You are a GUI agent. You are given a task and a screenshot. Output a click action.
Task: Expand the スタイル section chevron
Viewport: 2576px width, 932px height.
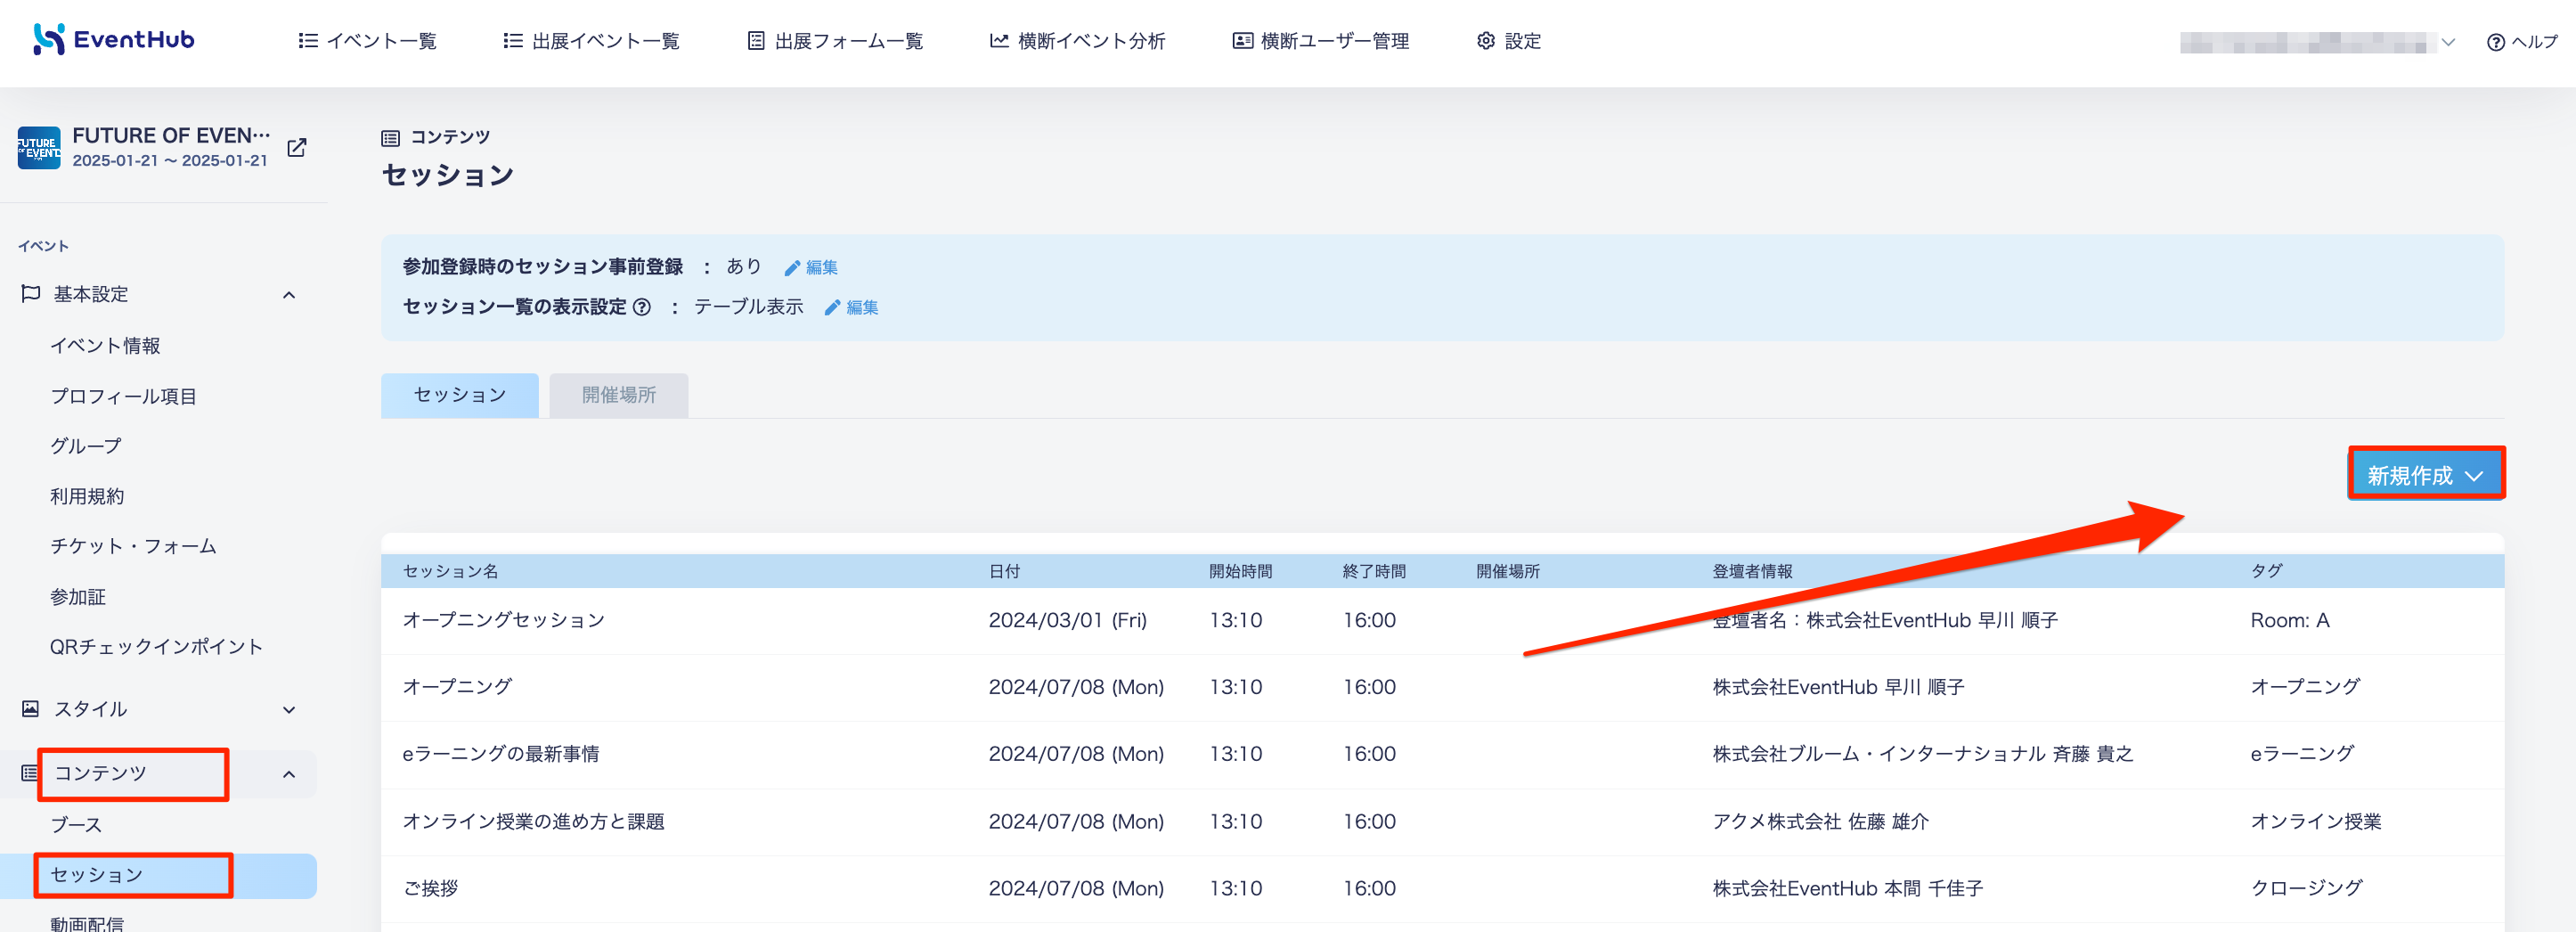(x=289, y=710)
